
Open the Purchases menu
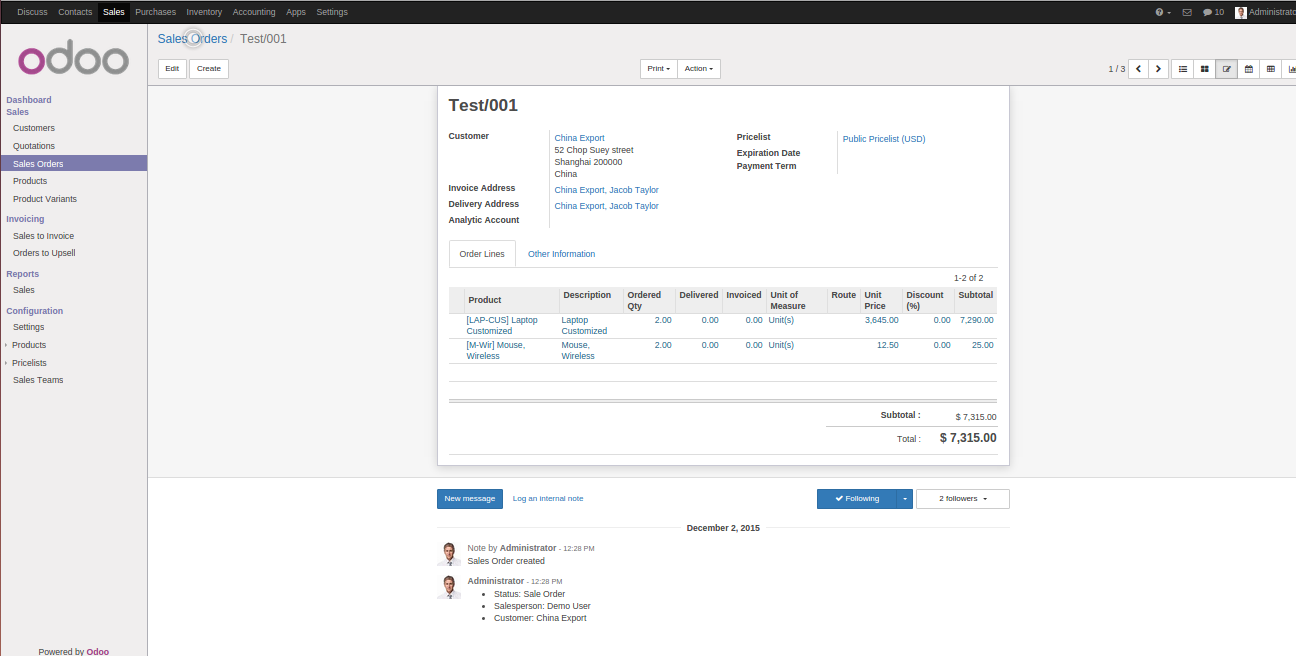click(x=155, y=12)
